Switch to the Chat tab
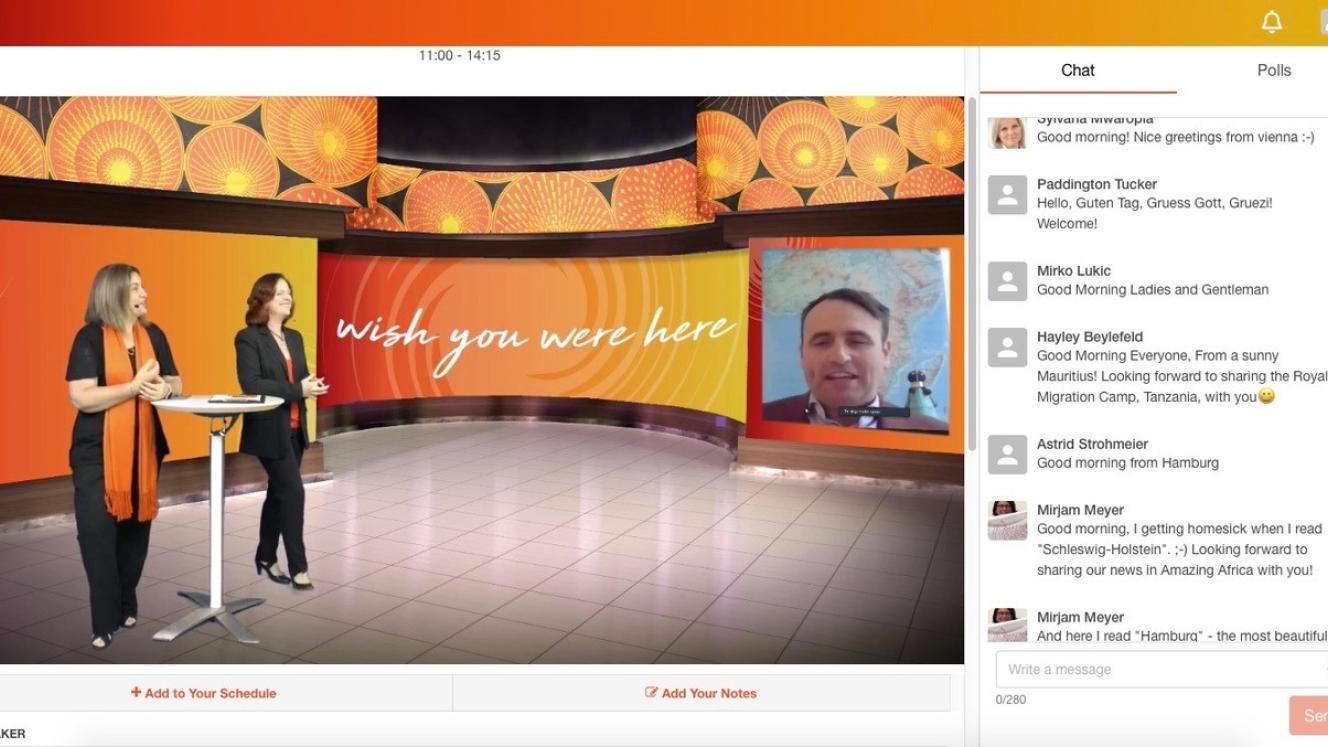 point(1077,70)
